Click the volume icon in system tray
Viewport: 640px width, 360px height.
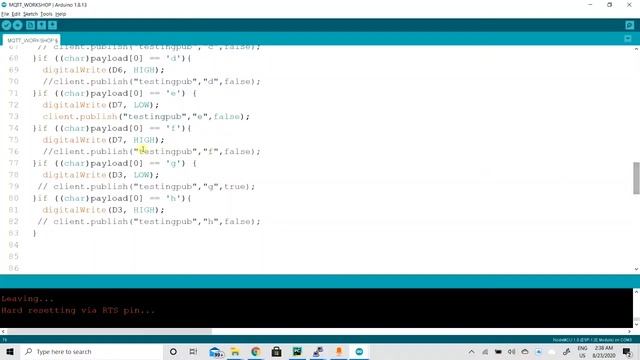pyautogui.click(x=511, y=352)
